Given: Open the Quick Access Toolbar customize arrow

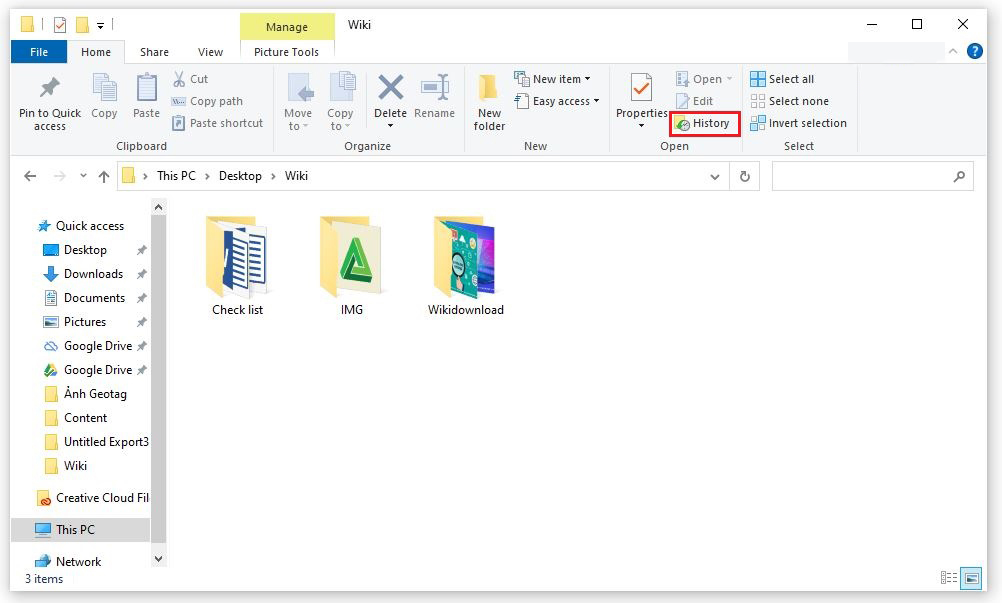Looking at the screenshot, I should tap(100, 26).
